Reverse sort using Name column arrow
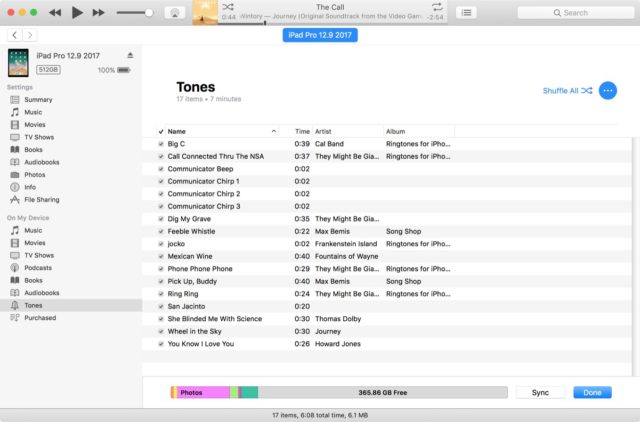 [274, 131]
